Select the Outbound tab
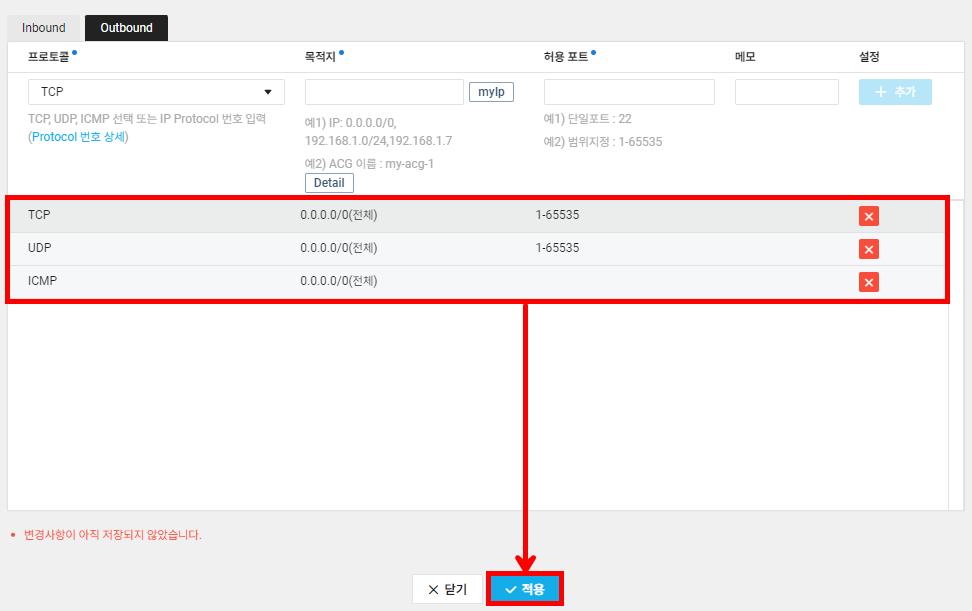Image resolution: width=972 pixels, height=611 pixels. [126, 28]
